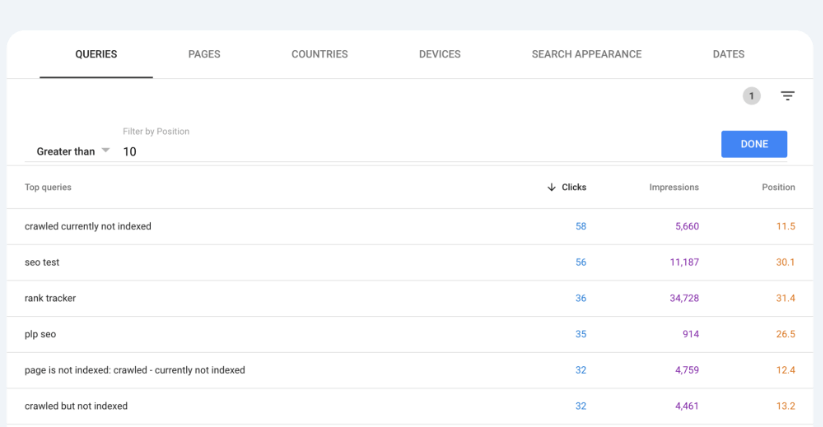The height and width of the screenshot is (427, 823).
Task: Click the Top queries column header
Action: coord(48,187)
